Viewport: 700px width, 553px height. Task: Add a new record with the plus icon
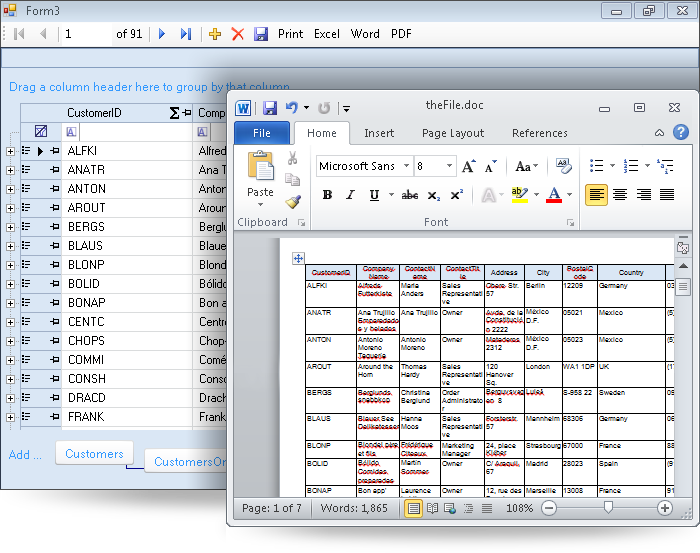tap(215, 34)
